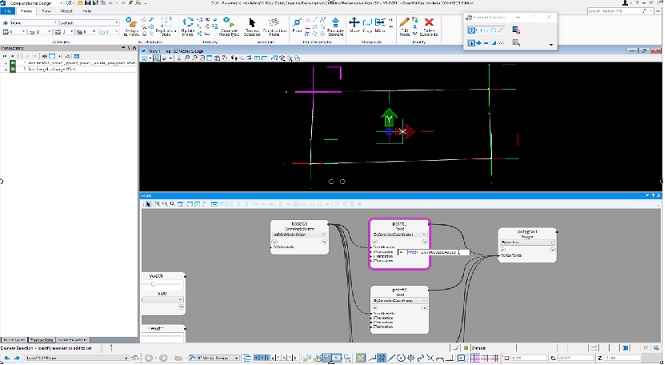
Task: Select the Copy tool in Manipulate group
Action: (367, 25)
